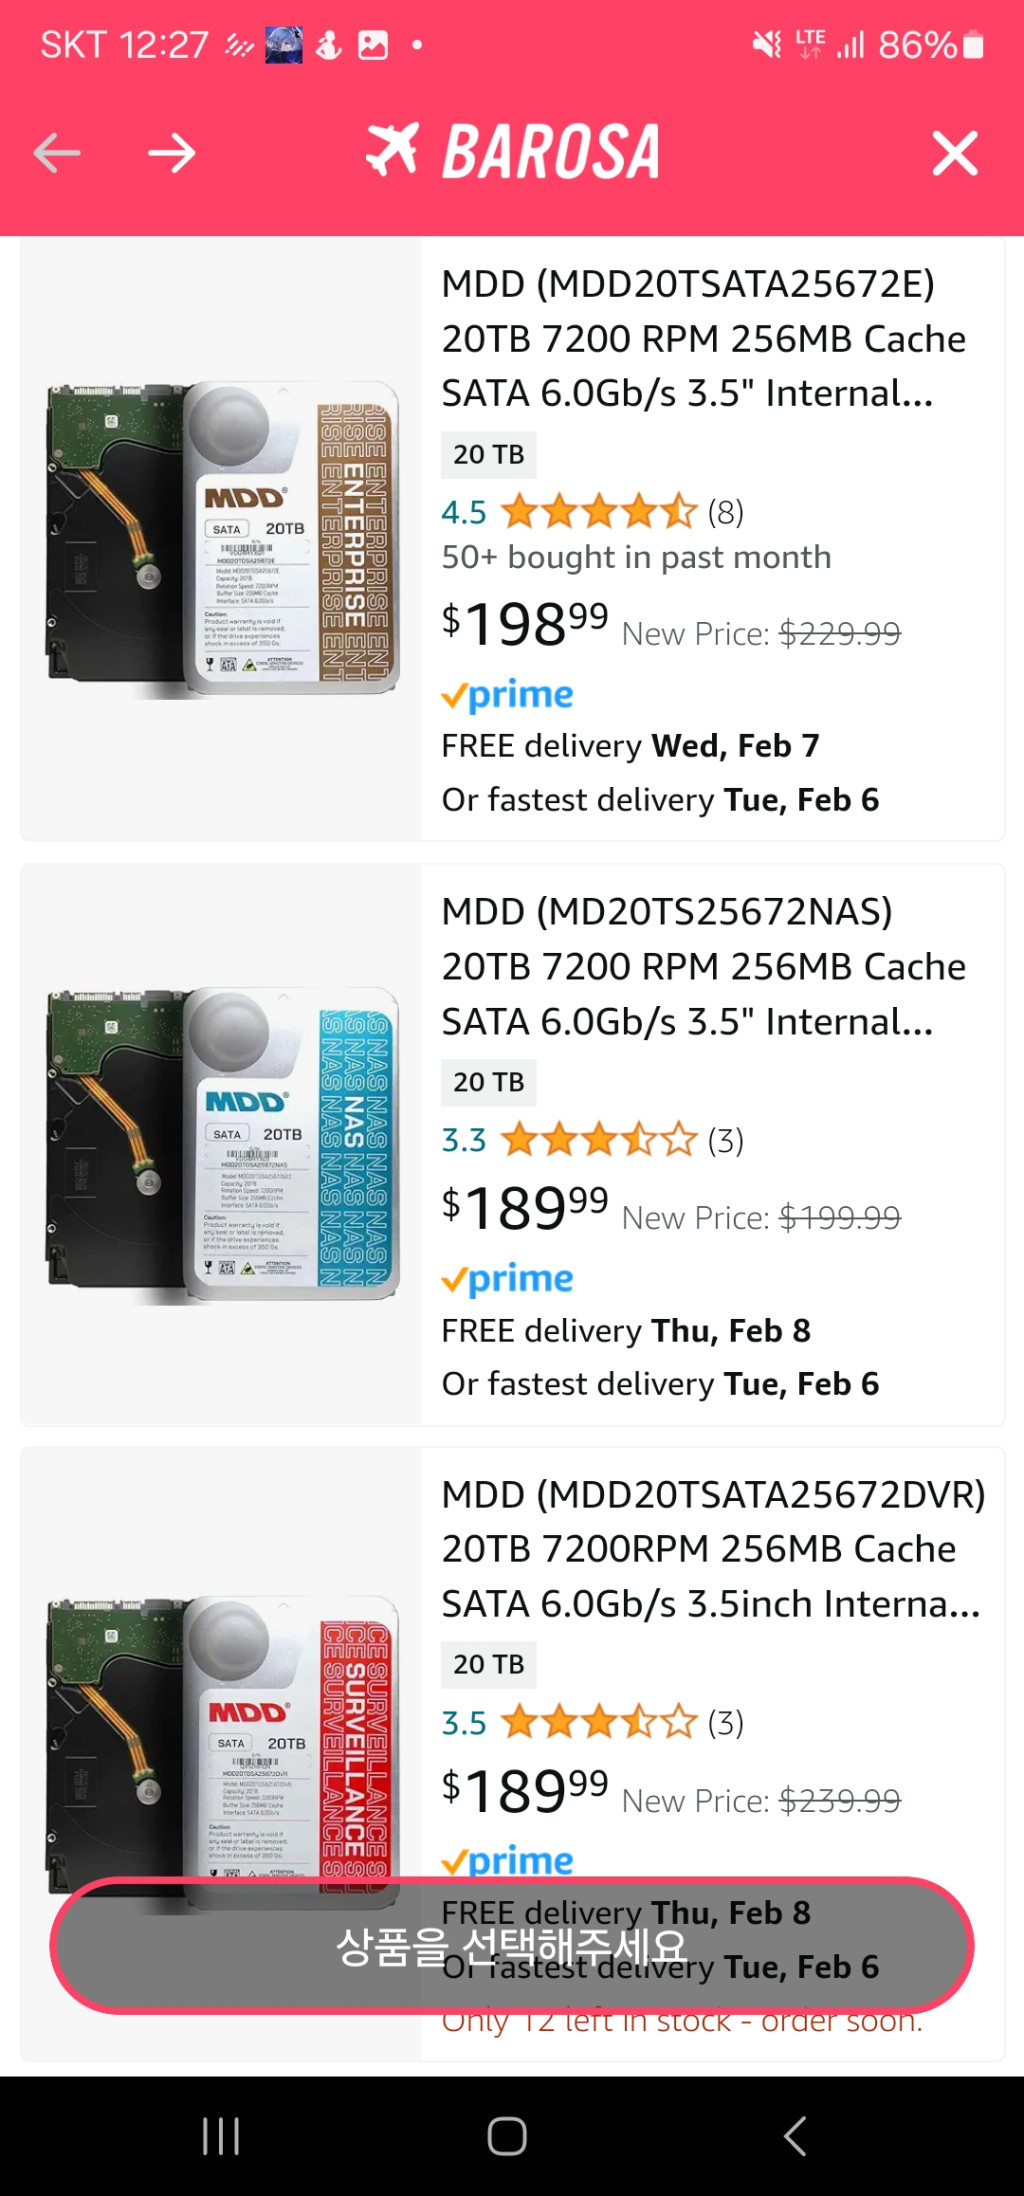View the (8) reviews count
The image size is (1024, 2196).
(x=726, y=512)
